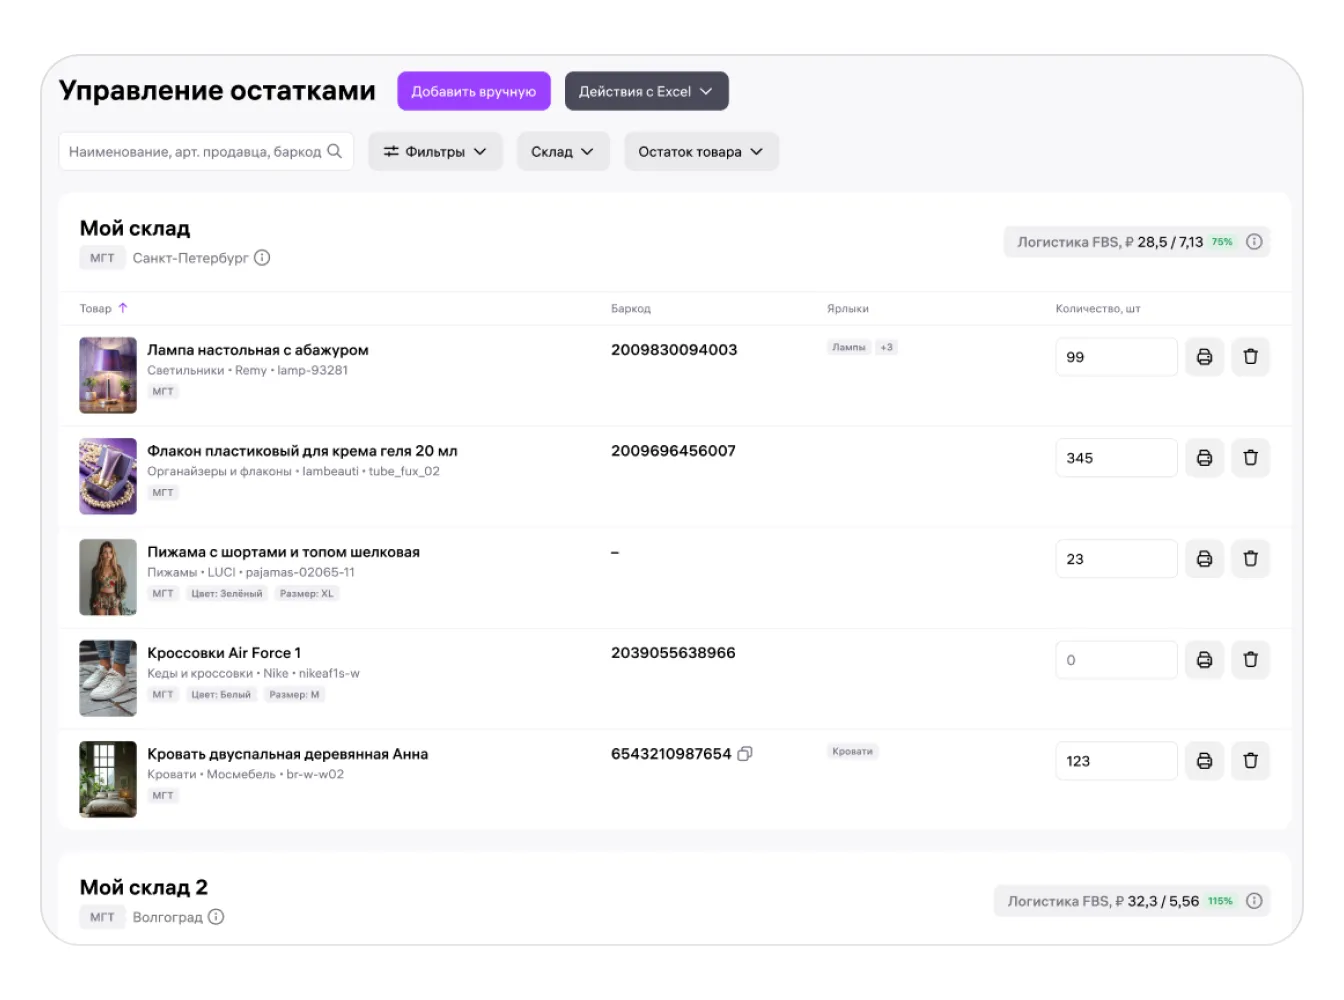The image size is (1344, 1000).
Task: Open the Кроссовки Air Force 1 thumbnail
Action: tap(108, 678)
